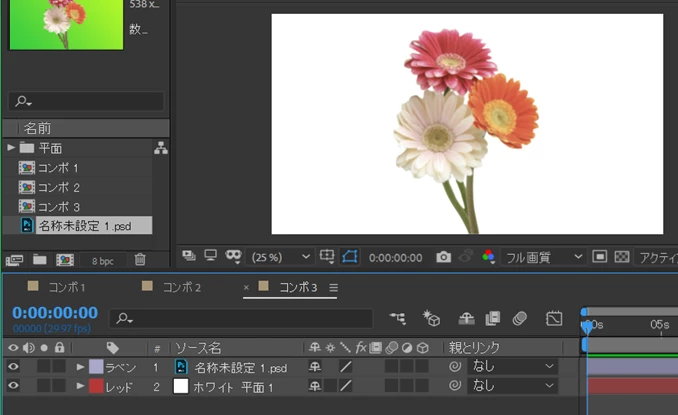The width and height of the screenshot is (678, 415).
Task: Show last snapshot icon
Action: tap(466, 256)
